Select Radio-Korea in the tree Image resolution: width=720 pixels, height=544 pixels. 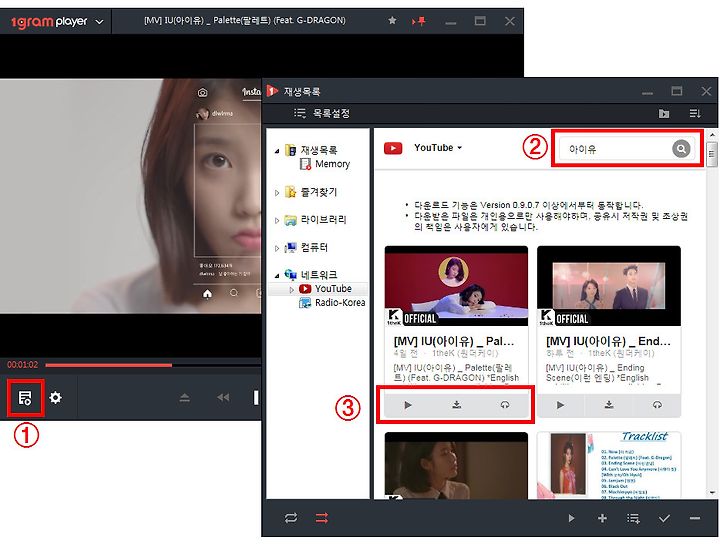point(332,303)
